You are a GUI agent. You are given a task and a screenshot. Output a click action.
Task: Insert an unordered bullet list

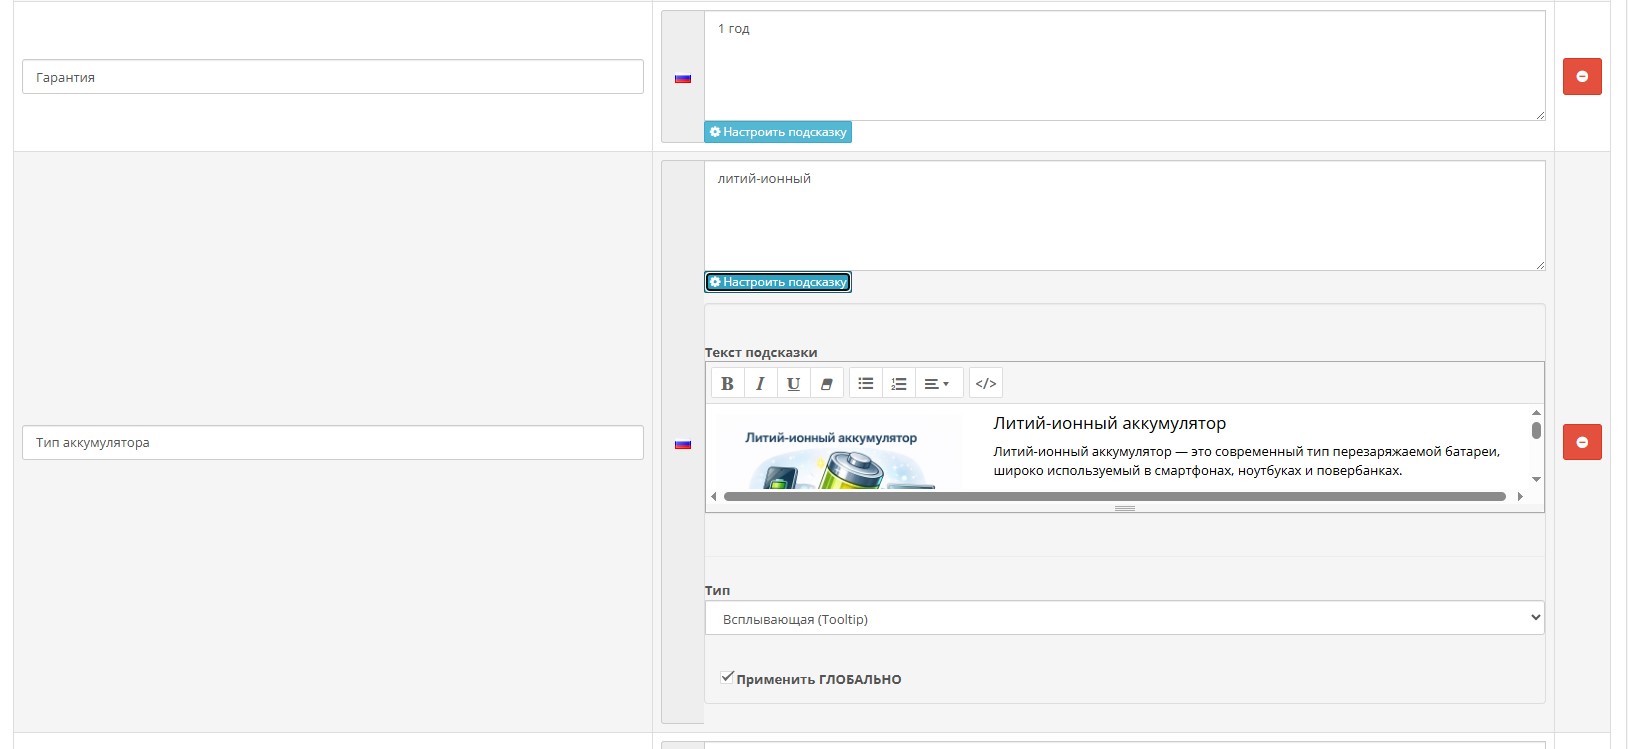tap(866, 383)
